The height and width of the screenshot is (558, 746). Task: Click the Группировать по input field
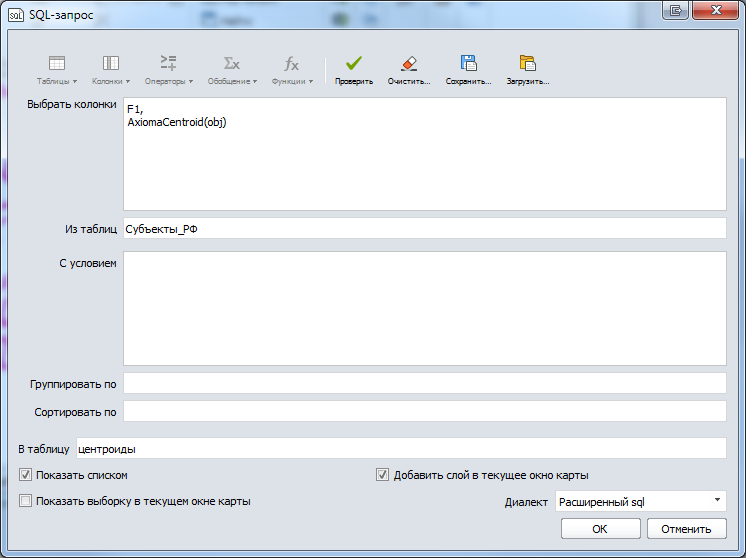pyautogui.click(x=424, y=384)
